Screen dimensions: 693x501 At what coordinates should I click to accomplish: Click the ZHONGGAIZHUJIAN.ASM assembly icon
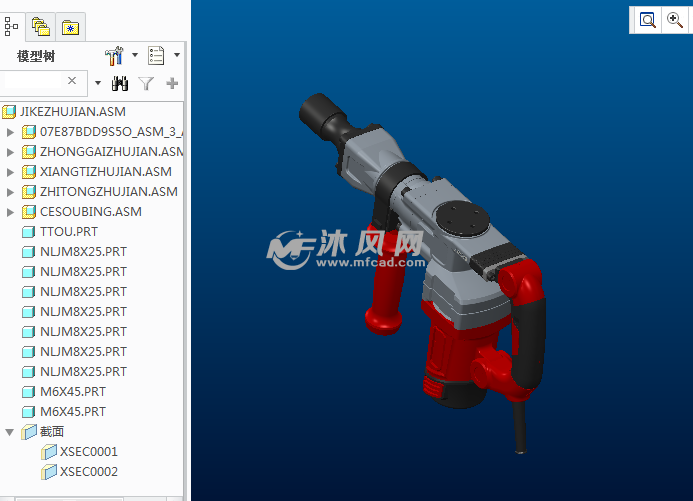pyautogui.click(x=29, y=152)
